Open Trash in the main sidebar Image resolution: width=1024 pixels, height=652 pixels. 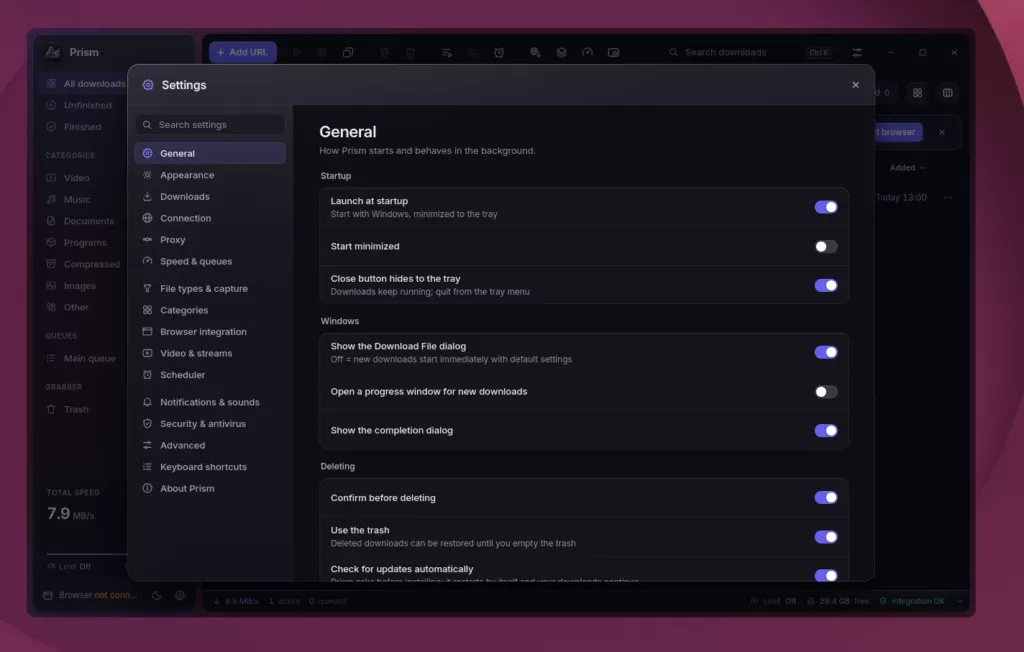(84, 409)
